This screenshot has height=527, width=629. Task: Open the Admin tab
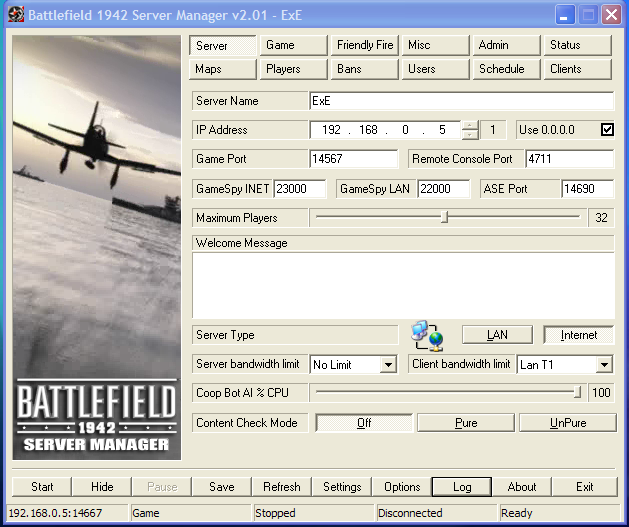click(x=507, y=45)
